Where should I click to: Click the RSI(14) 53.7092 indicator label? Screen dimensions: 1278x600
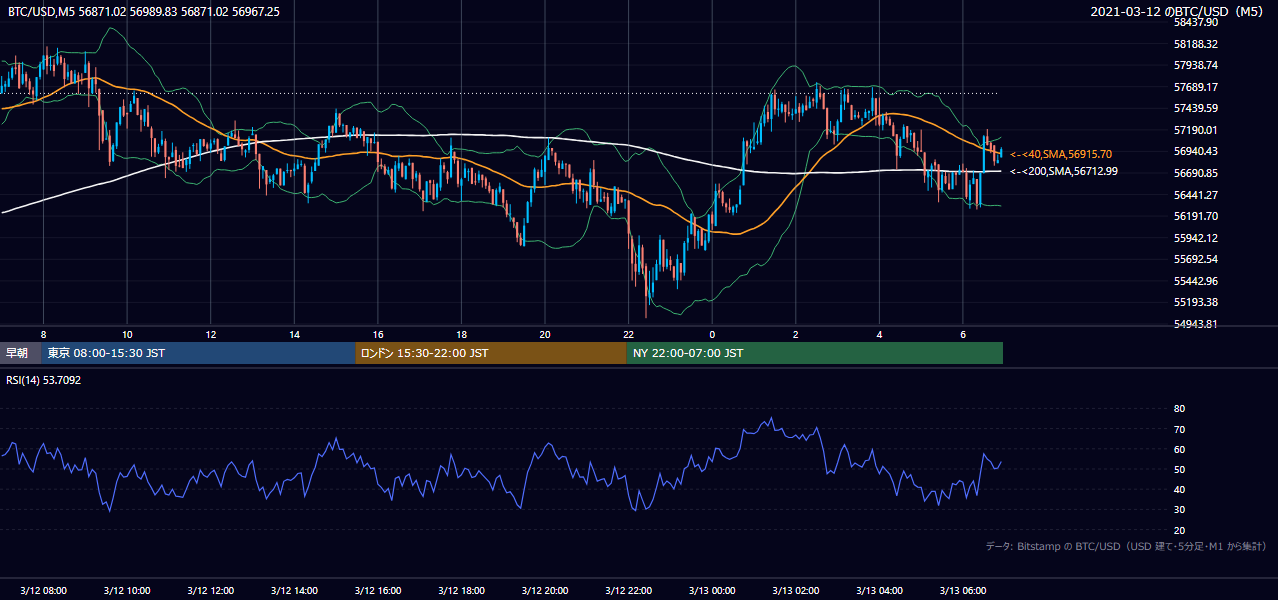point(44,380)
